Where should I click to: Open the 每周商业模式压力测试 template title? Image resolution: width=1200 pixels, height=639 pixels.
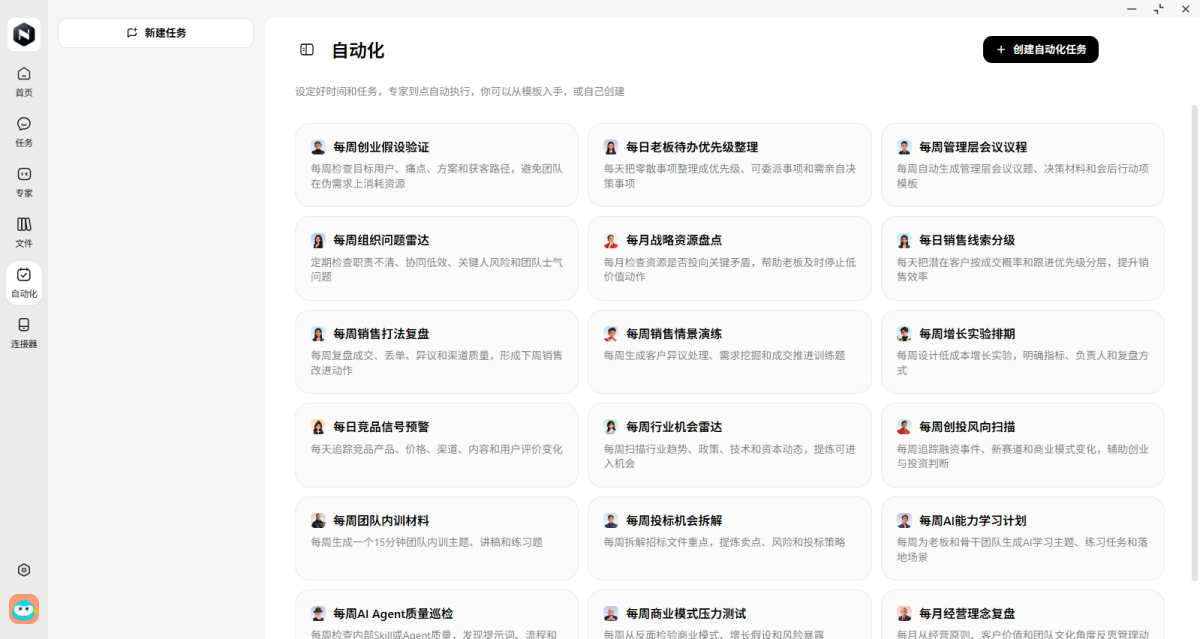[686, 614]
